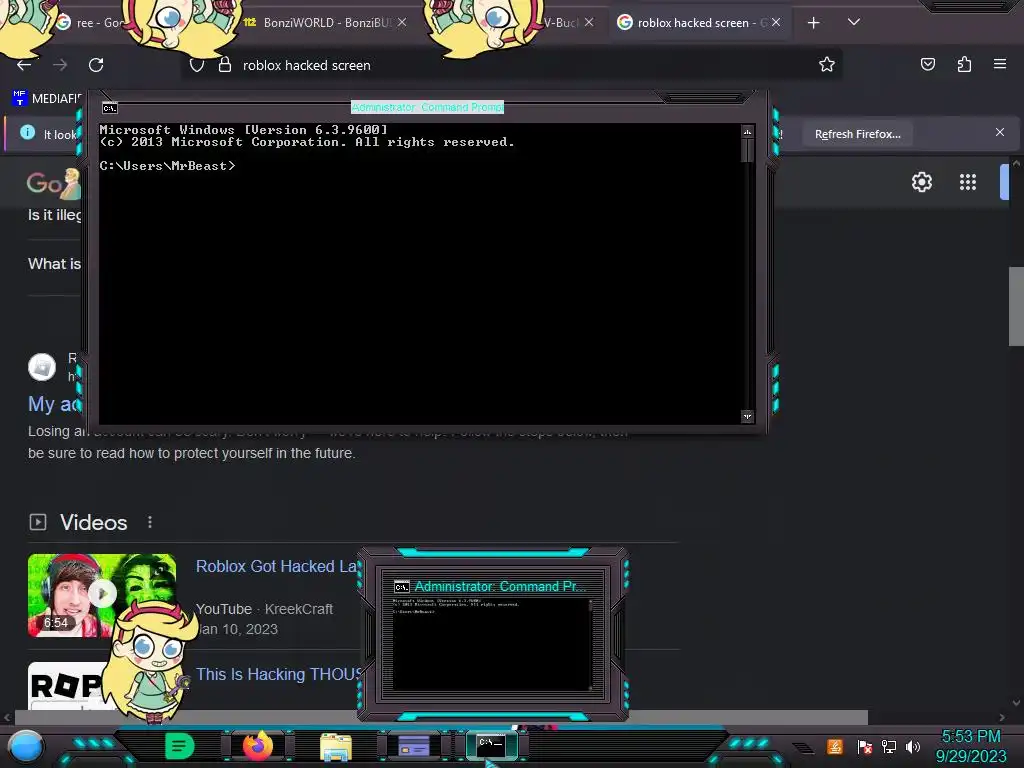Open Firefox extensions puzzle icon
The width and height of the screenshot is (1024, 768).
tap(964, 64)
